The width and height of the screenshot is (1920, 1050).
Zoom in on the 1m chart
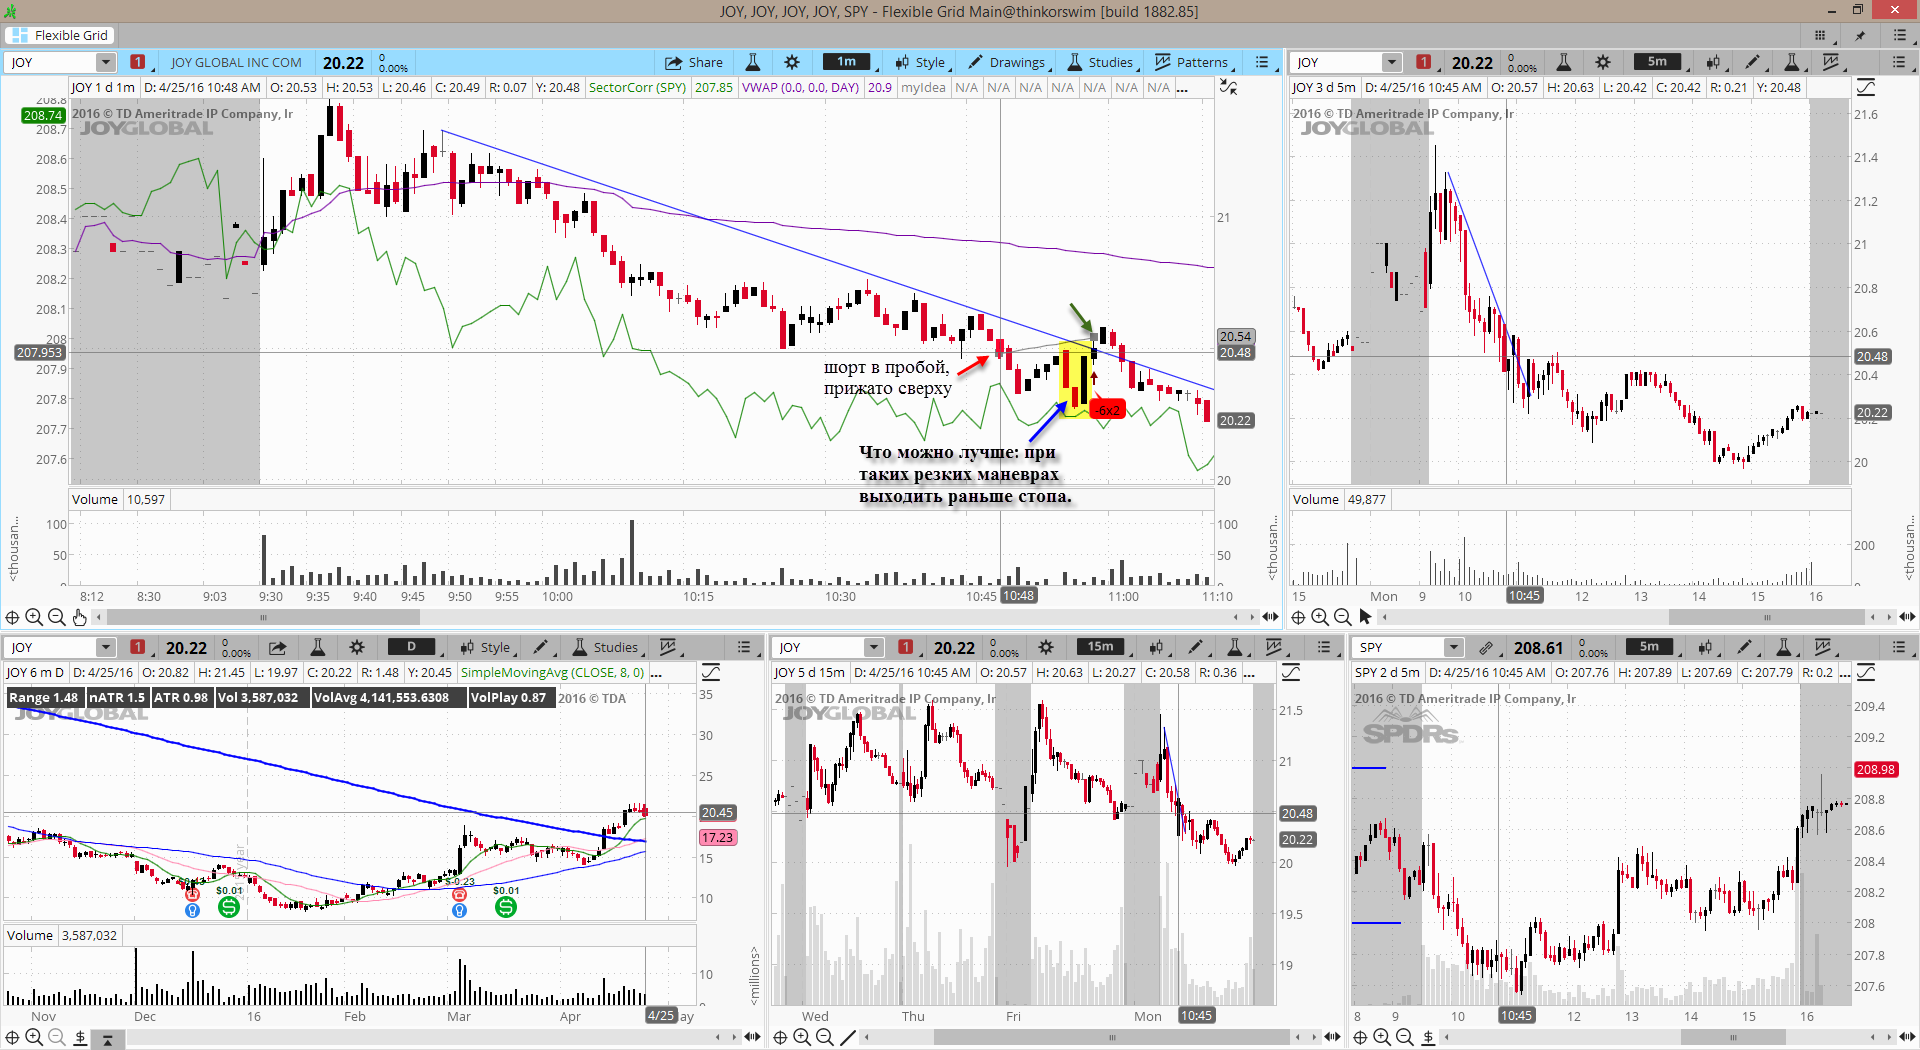point(34,617)
